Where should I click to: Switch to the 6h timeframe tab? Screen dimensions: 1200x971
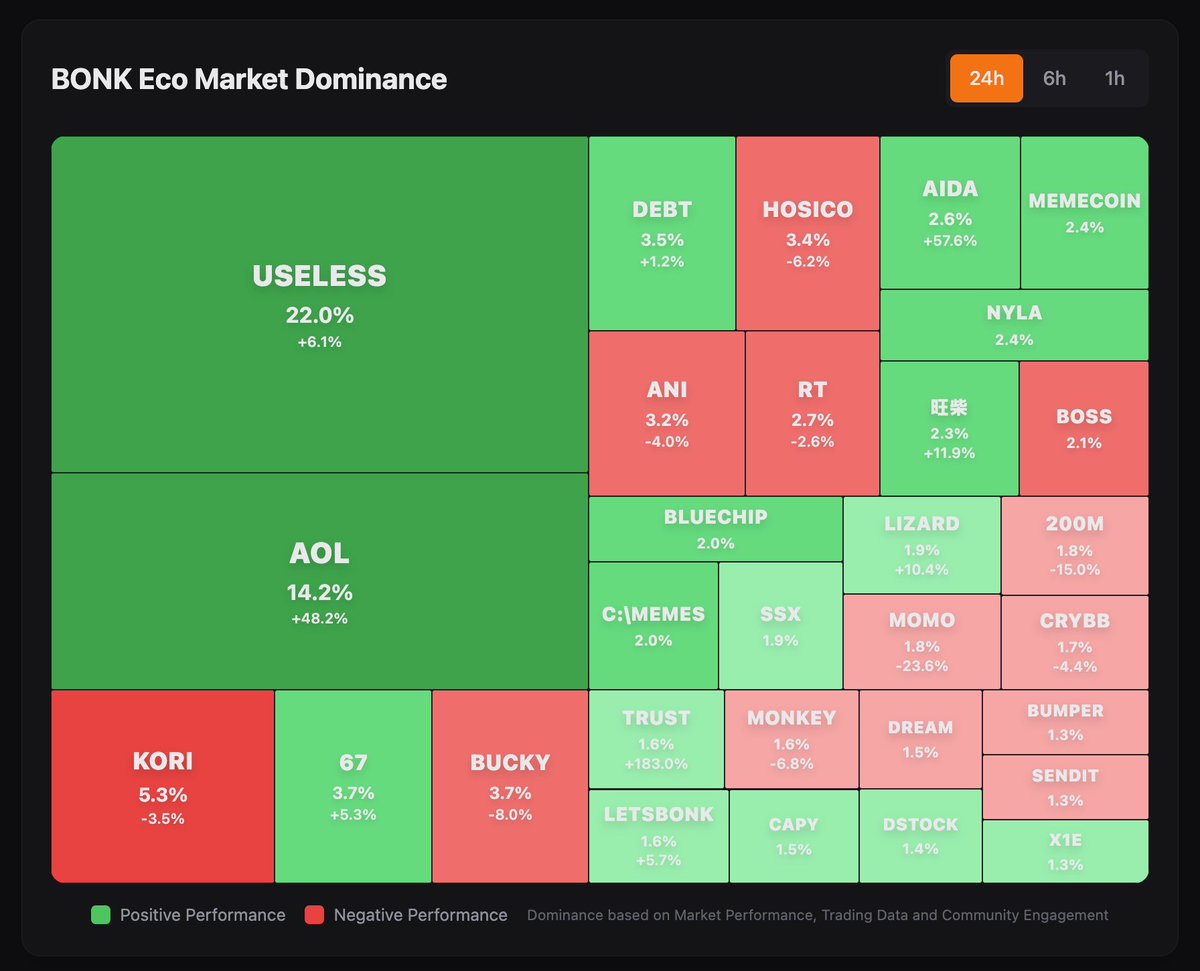[1055, 78]
